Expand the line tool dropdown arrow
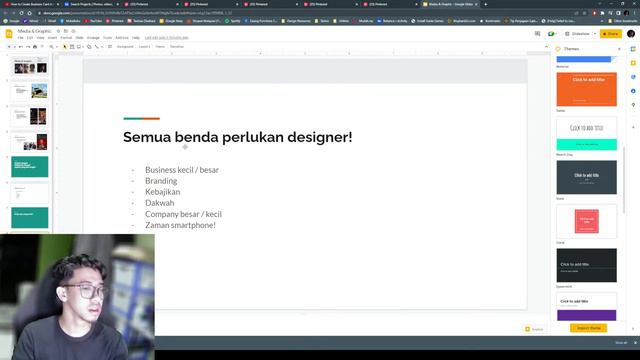Screen dimensions: 640x360 point(102,47)
